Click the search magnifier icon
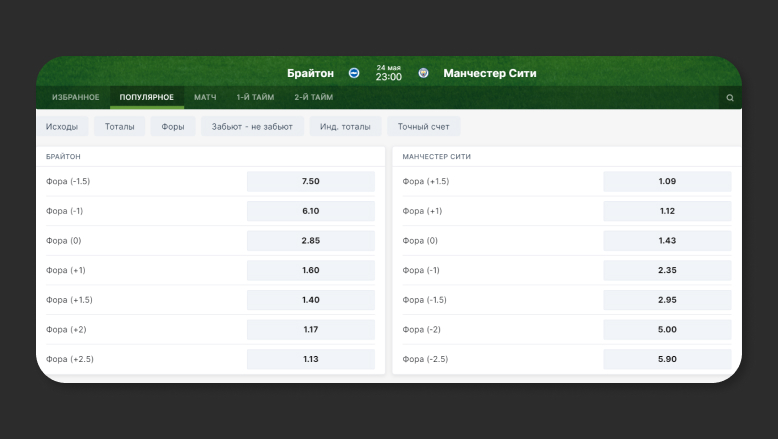The image size is (778, 439). [x=730, y=98]
